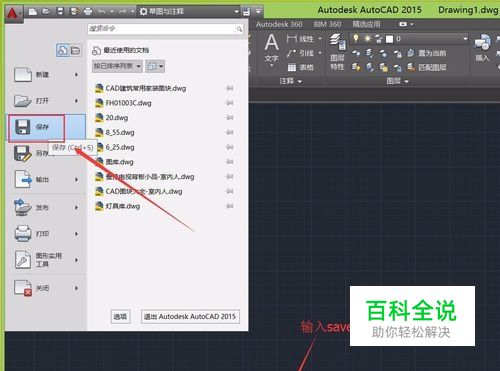Toggle the padlock lock state for layer 0

point(379,39)
